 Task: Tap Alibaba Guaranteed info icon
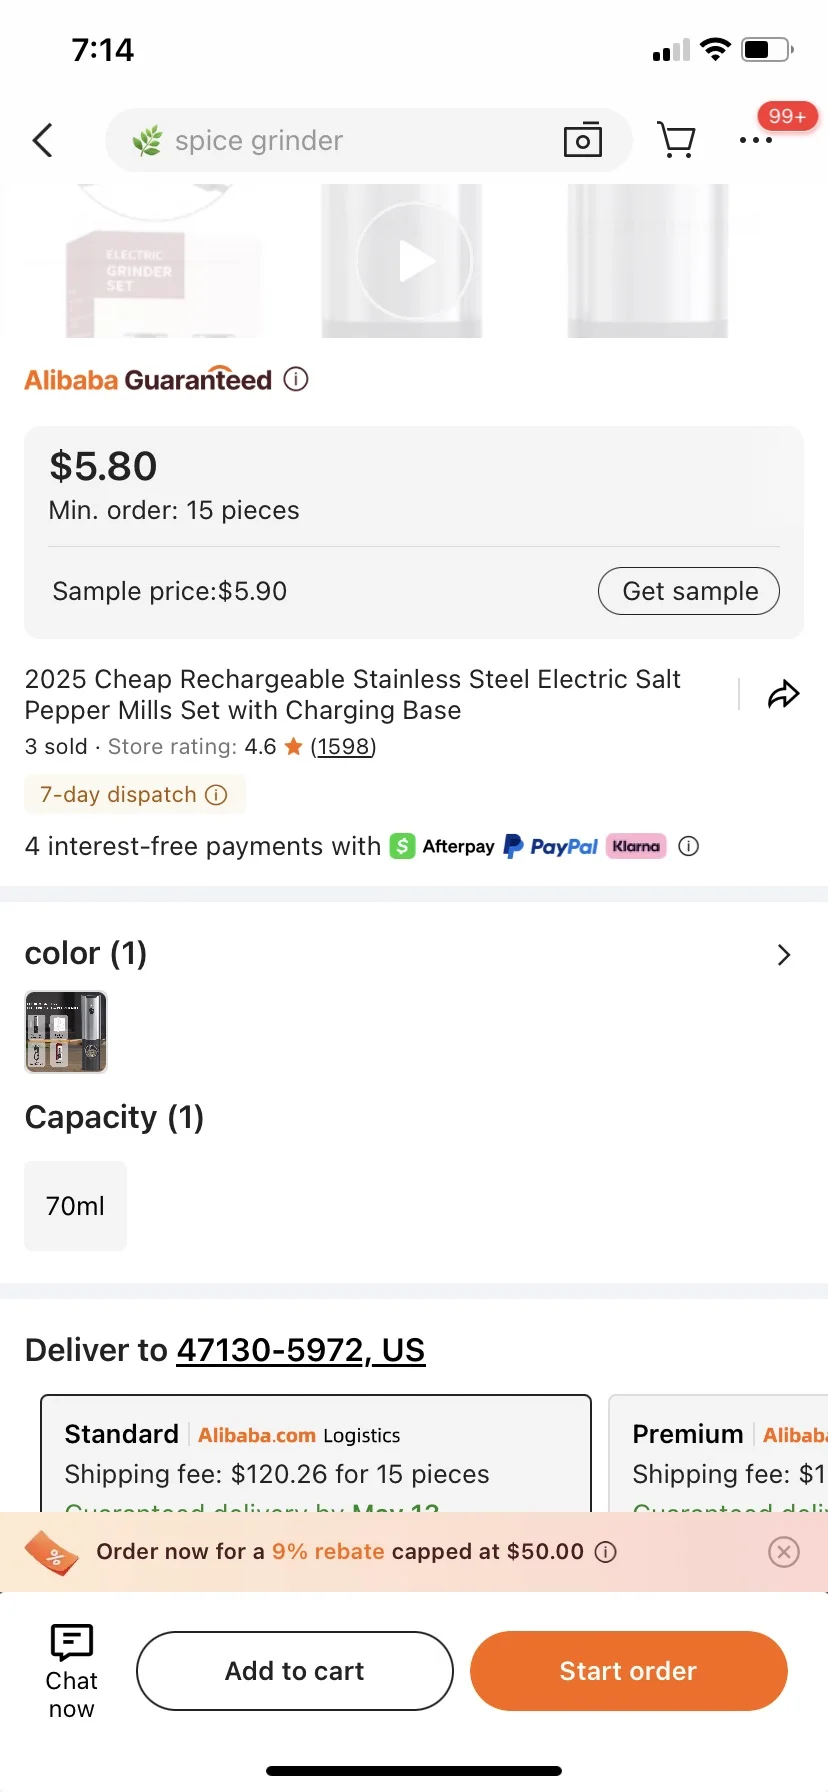click(296, 380)
